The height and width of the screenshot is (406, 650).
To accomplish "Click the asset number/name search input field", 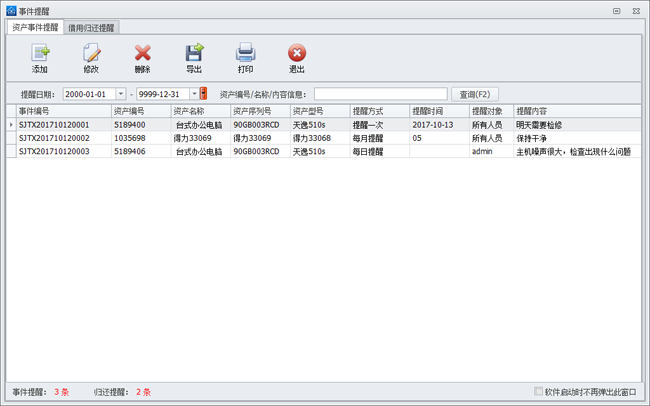I will 380,94.
